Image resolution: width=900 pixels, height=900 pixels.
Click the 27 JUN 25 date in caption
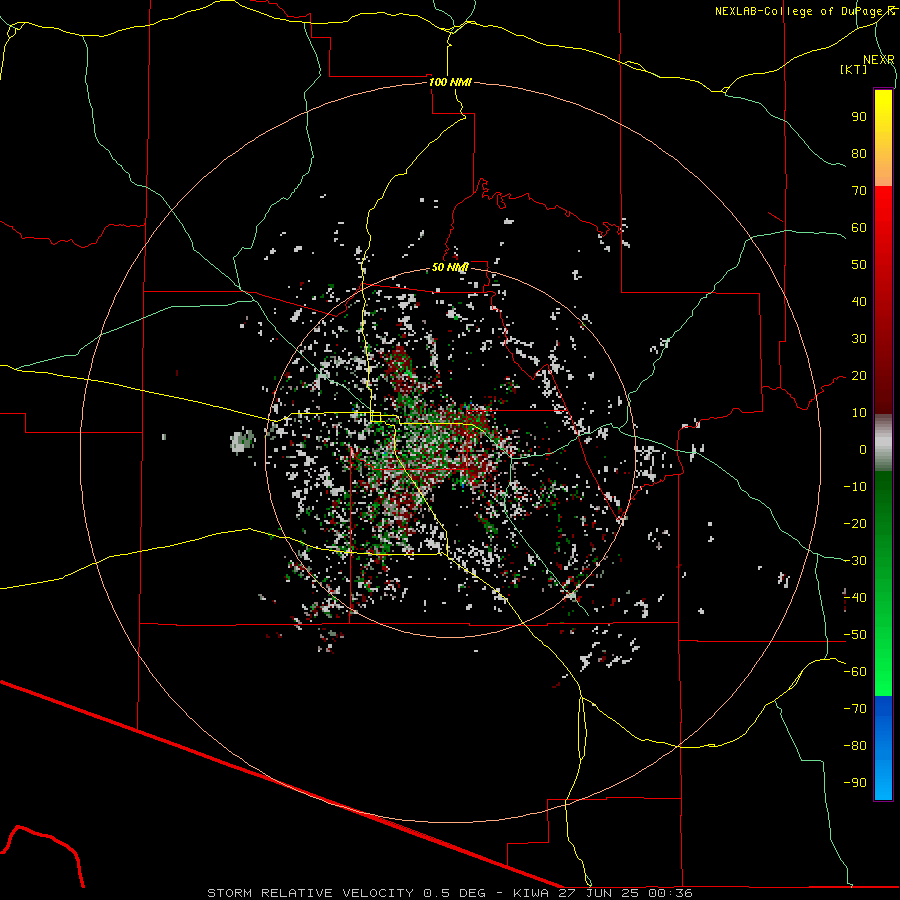(x=600, y=893)
